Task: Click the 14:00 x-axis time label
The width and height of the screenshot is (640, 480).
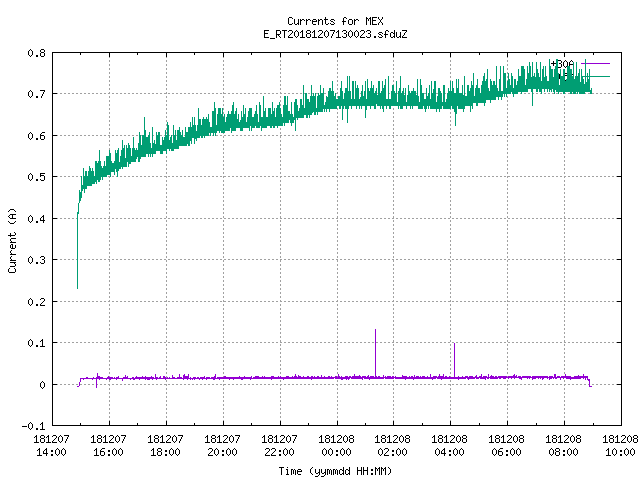Action: click(x=51, y=452)
